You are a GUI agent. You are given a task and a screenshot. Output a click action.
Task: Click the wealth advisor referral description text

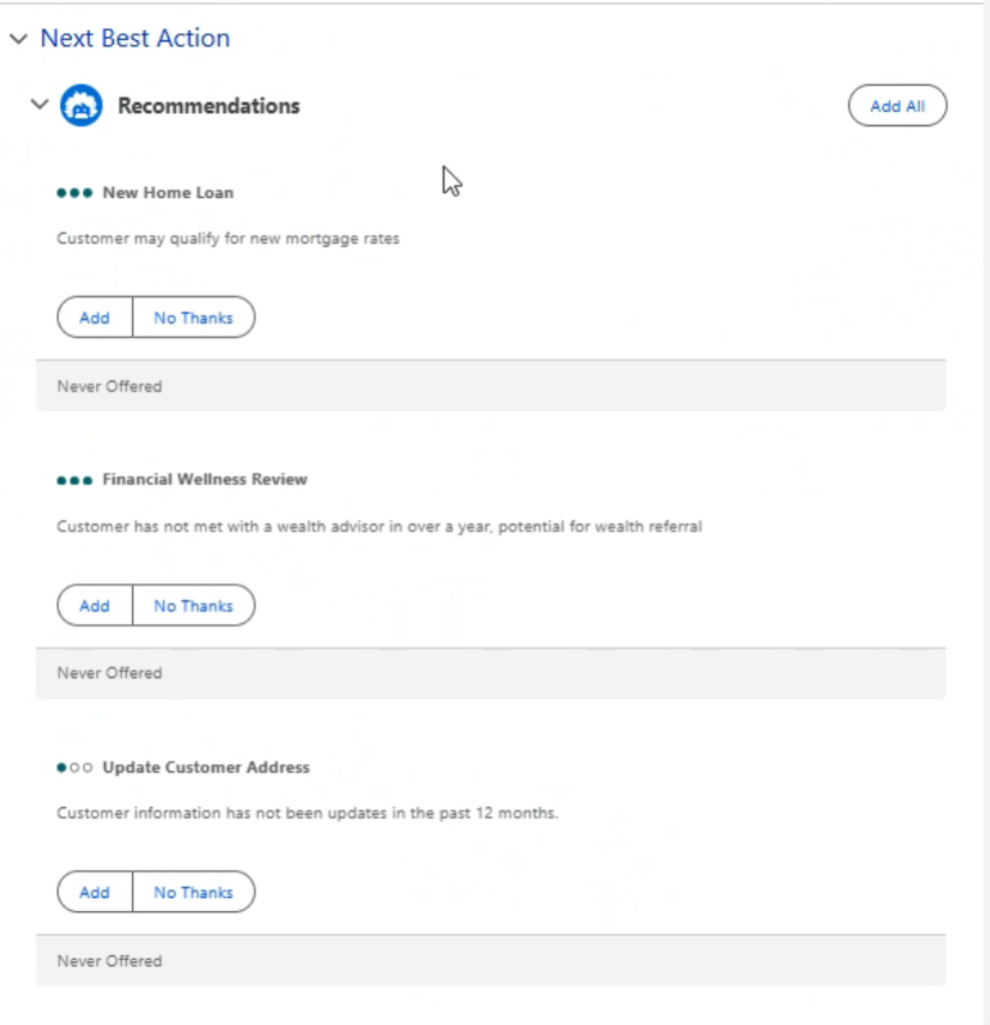point(379,527)
